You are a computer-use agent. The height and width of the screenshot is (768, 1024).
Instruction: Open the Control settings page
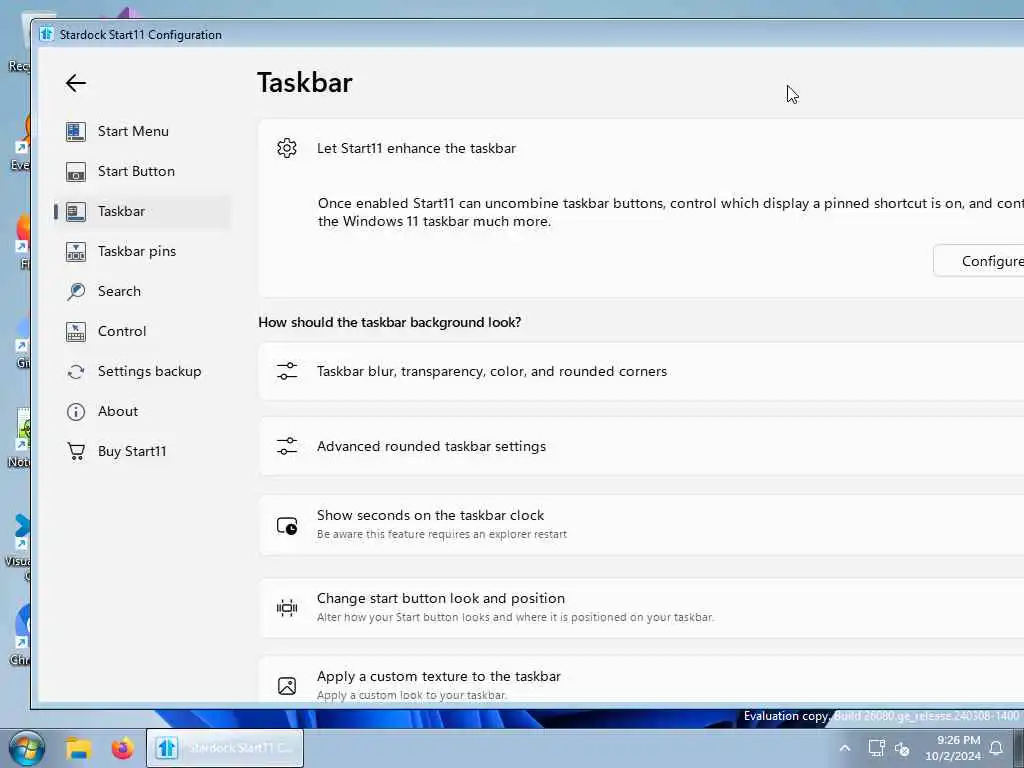pos(143,331)
